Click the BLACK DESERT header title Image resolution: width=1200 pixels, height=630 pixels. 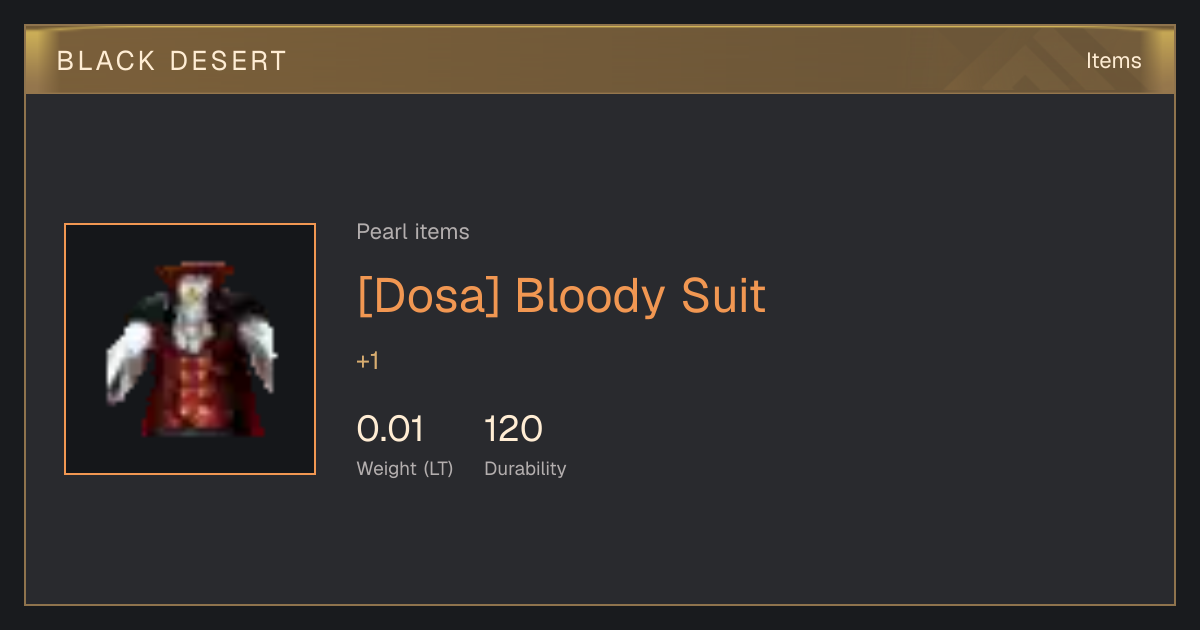172,61
